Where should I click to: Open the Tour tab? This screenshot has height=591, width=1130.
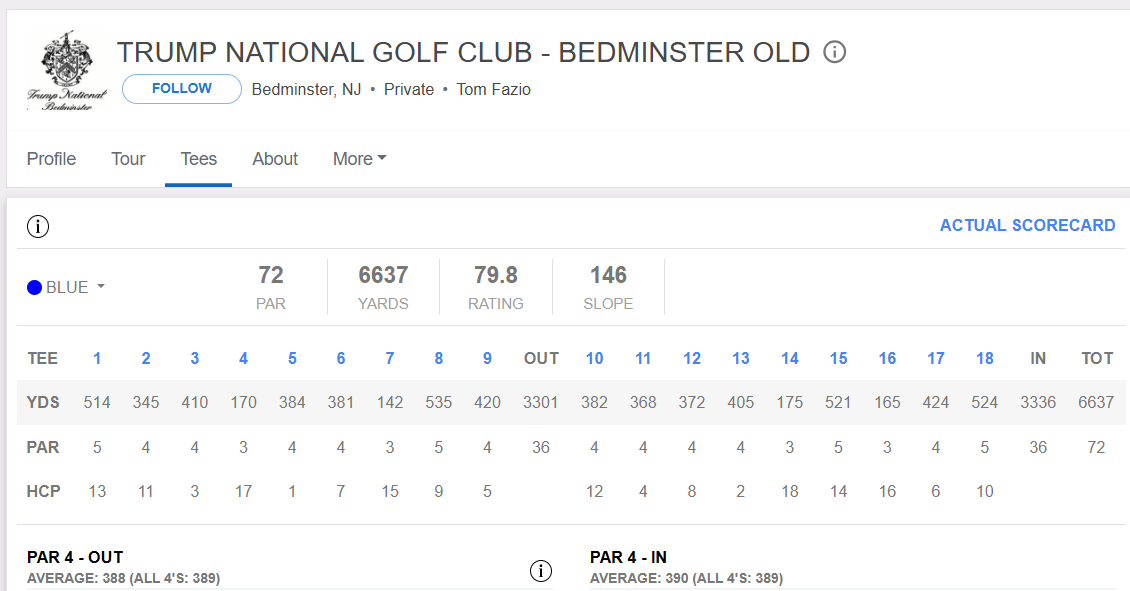(128, 159)
